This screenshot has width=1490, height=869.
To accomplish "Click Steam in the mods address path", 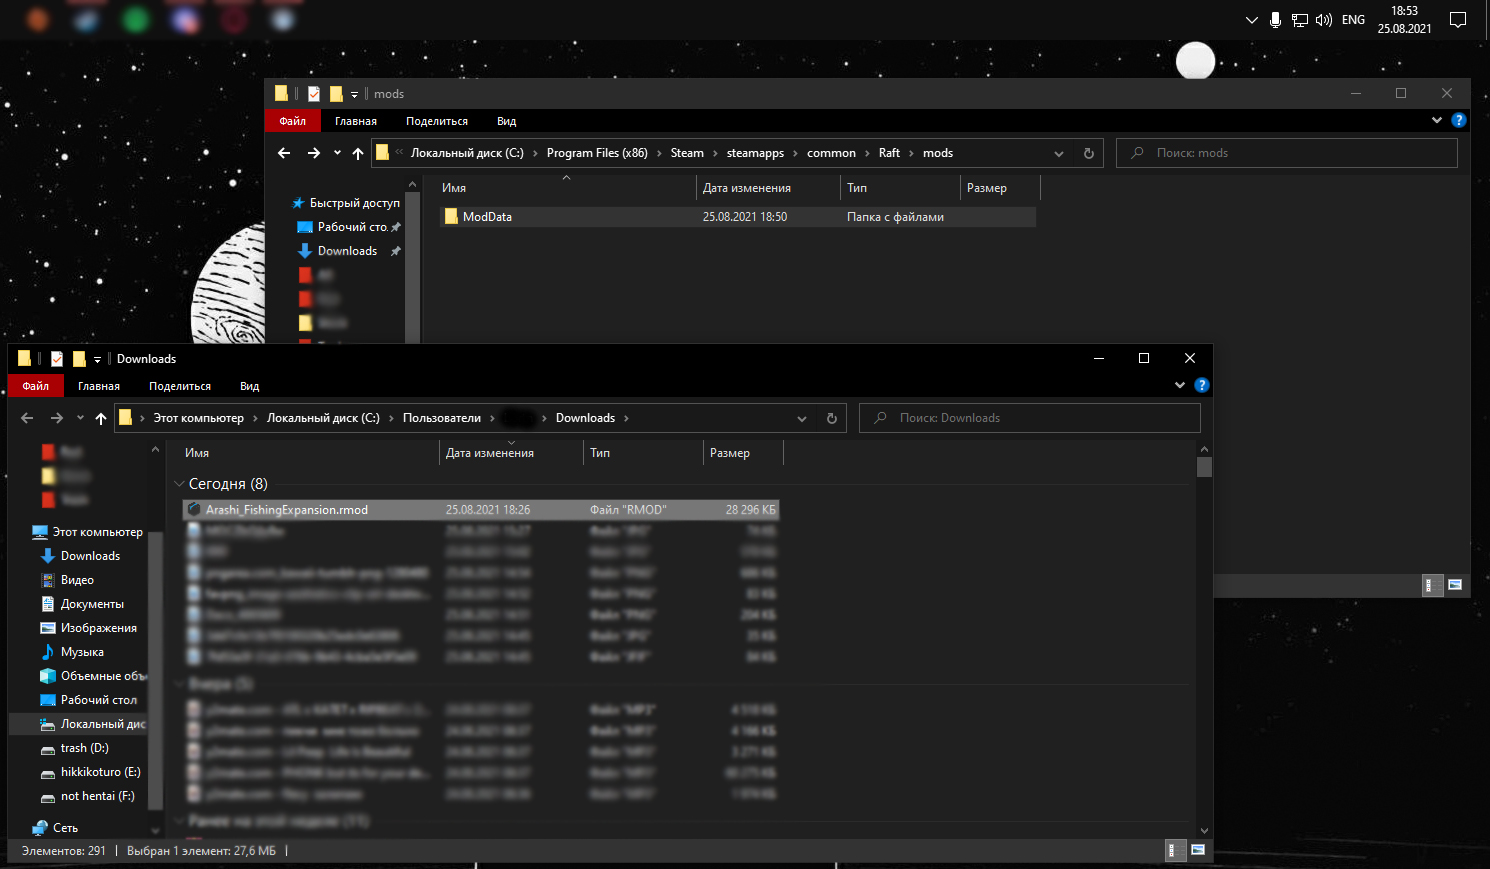I will point(687,153).
